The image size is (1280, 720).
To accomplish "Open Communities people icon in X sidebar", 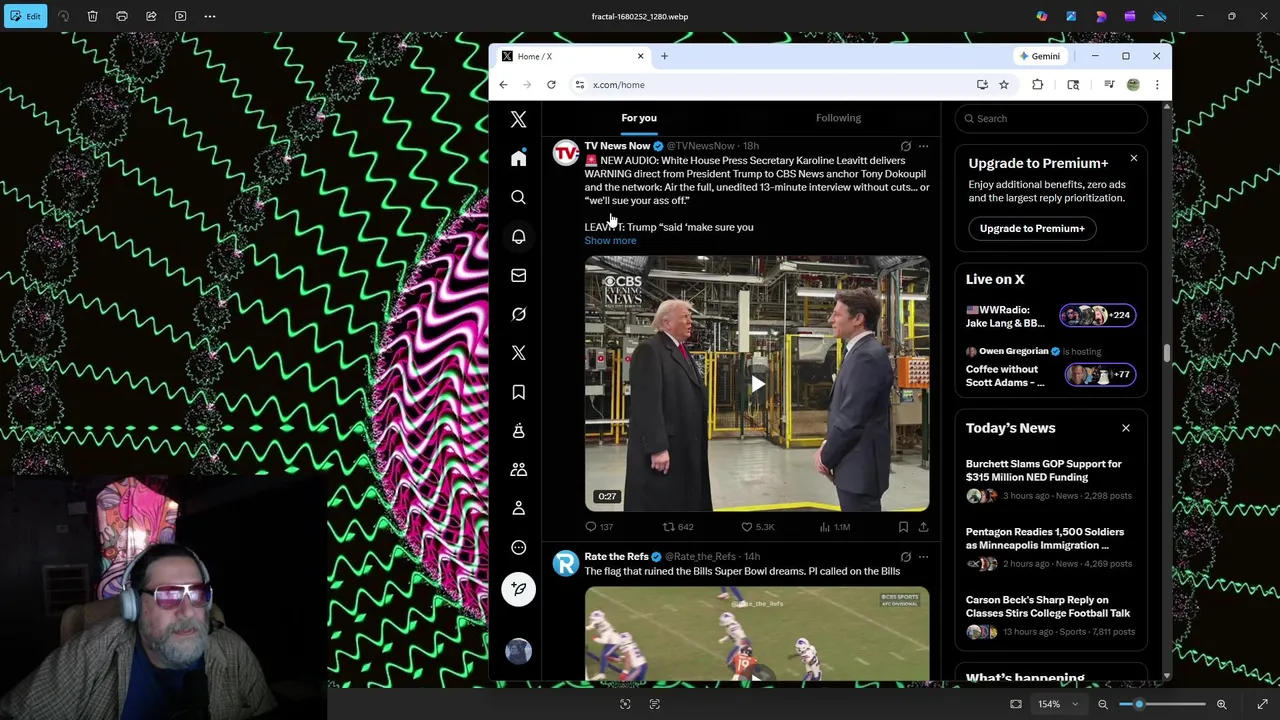I will point(518,469).
